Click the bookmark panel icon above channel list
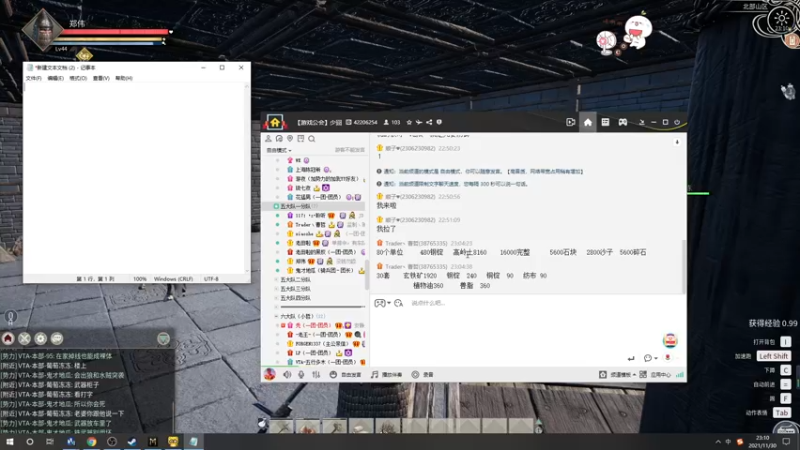This screenshot has height=450, width=800. click(301, 139)
